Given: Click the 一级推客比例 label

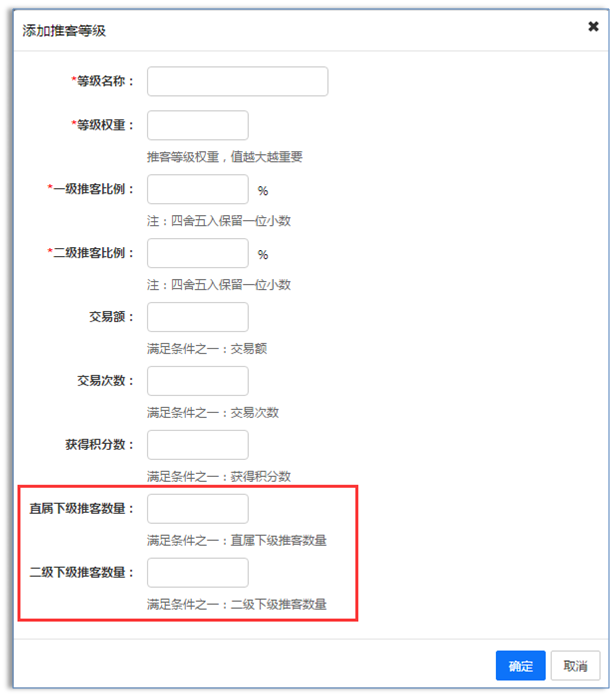Looking at the screenshot, I should click(90, 189).
